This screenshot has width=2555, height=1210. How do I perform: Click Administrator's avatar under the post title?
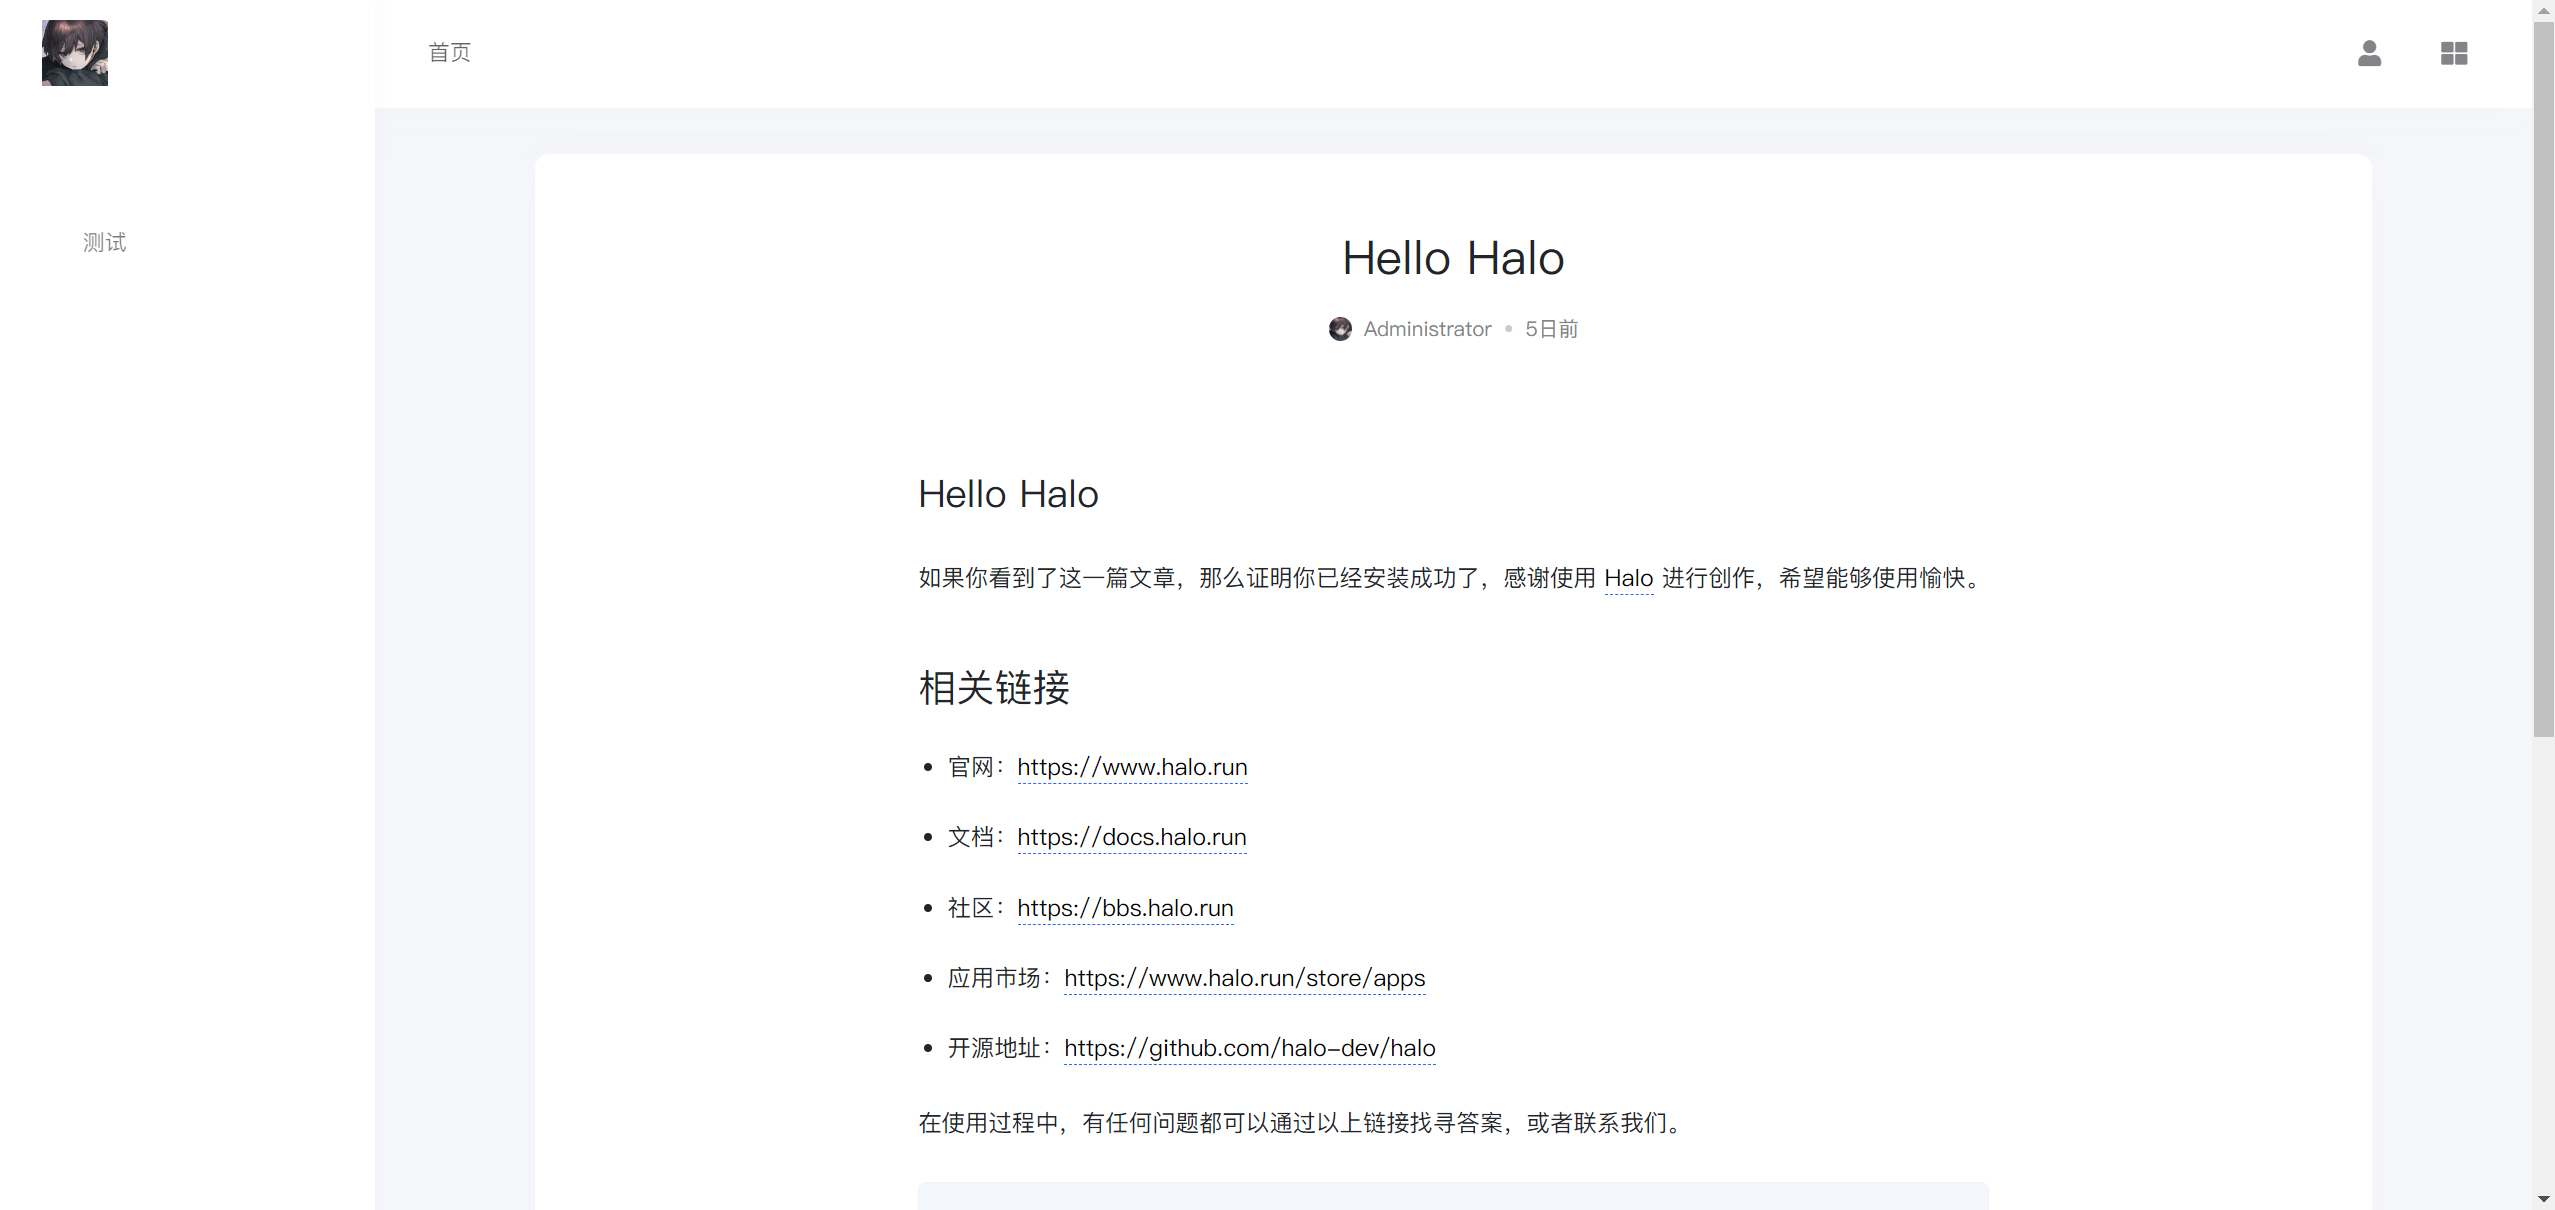pos(1340,328)
